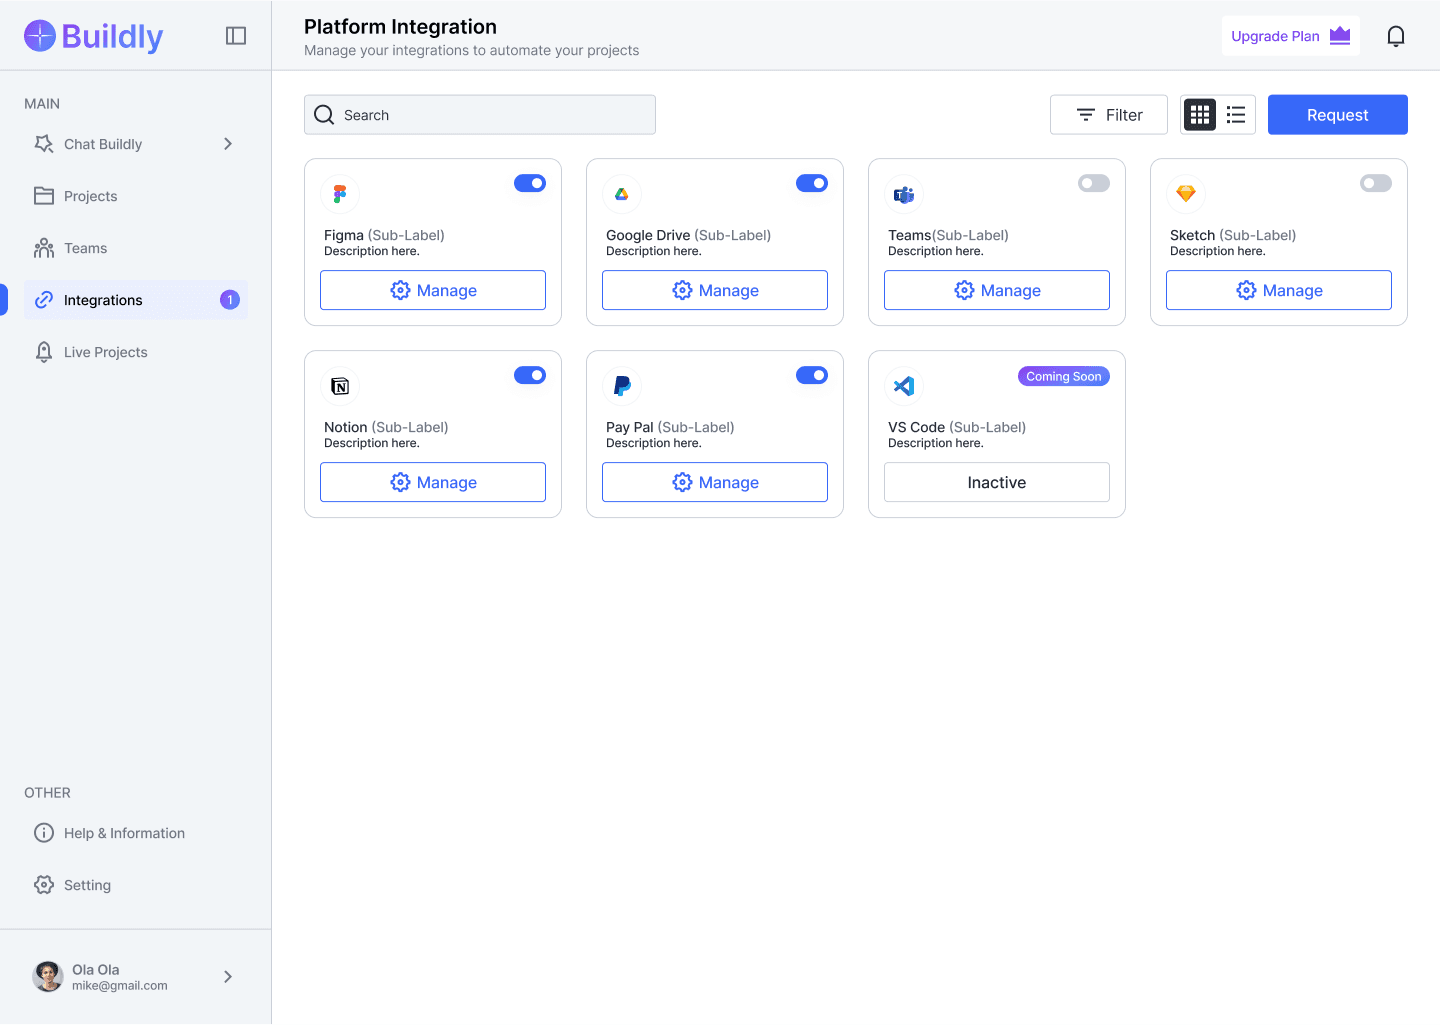This screenshot has height=1025, width=1440.
Task: Manage the Google Drive integration
Action: [715, 290]
